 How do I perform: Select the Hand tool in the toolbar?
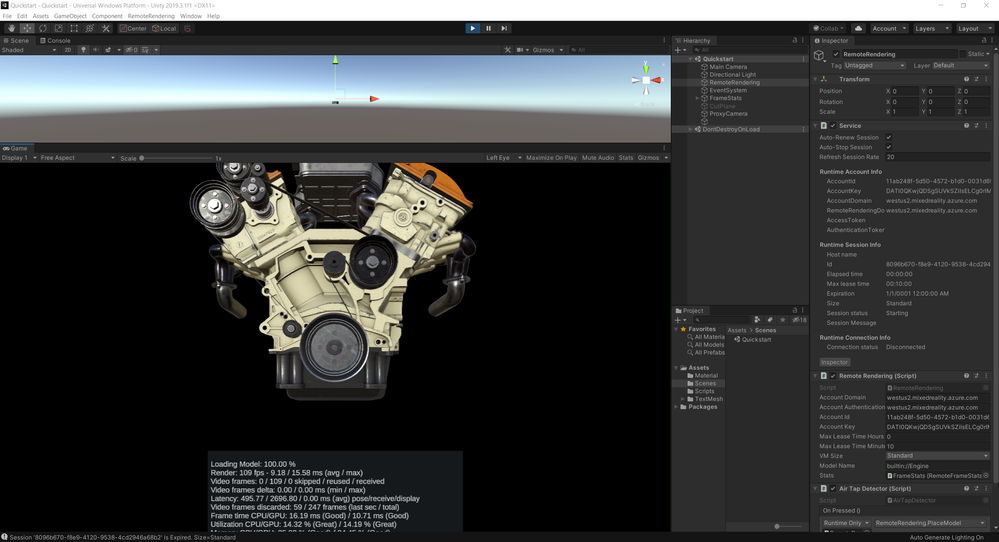[11, 29]
